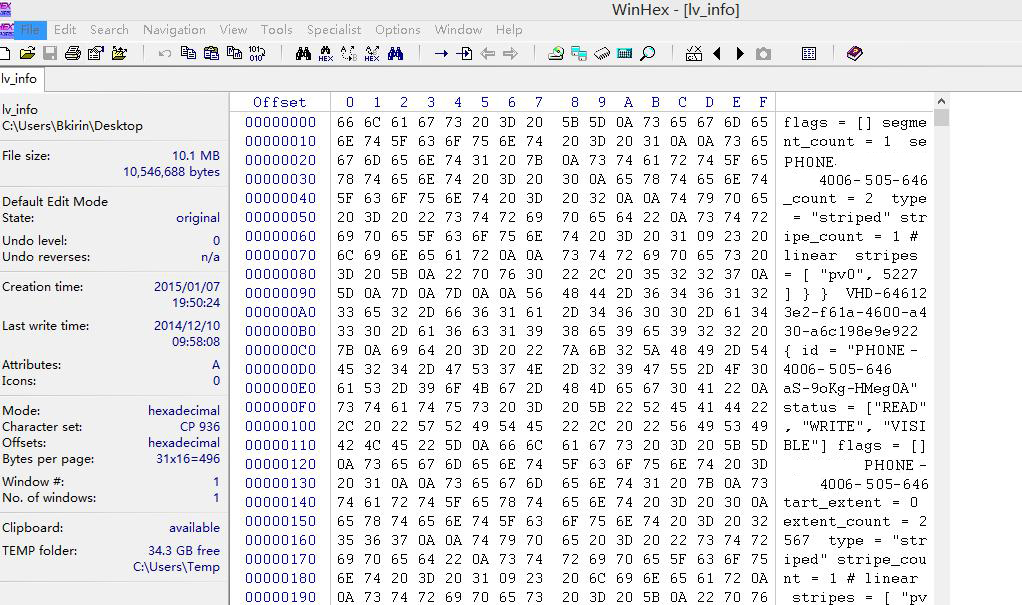Click the 101/010 Modify Data icon
1022x605 pixels.
[257, 53]
